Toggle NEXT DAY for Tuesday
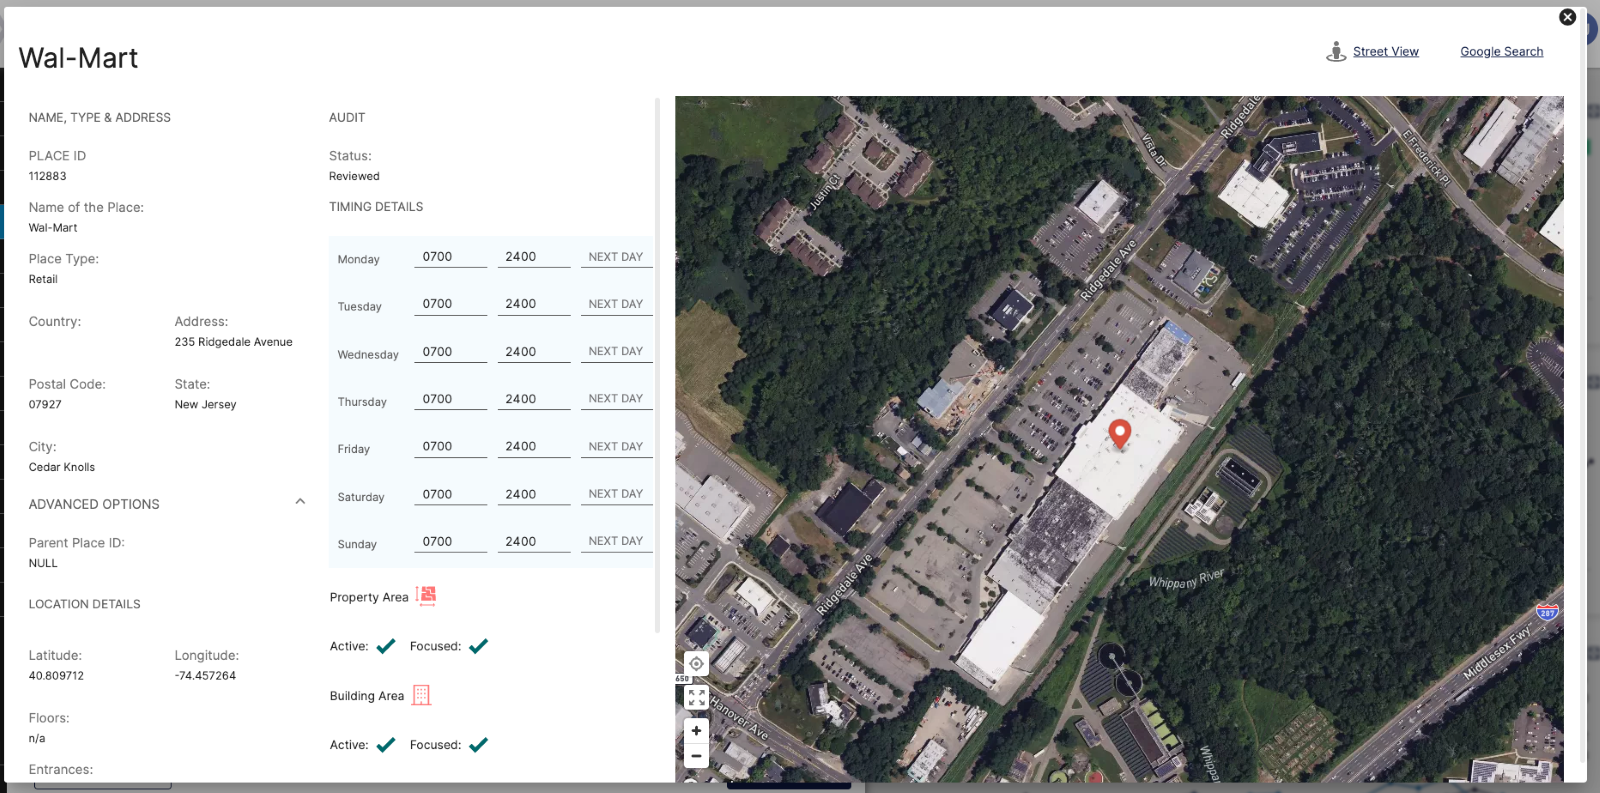 [x=616, y=304]
